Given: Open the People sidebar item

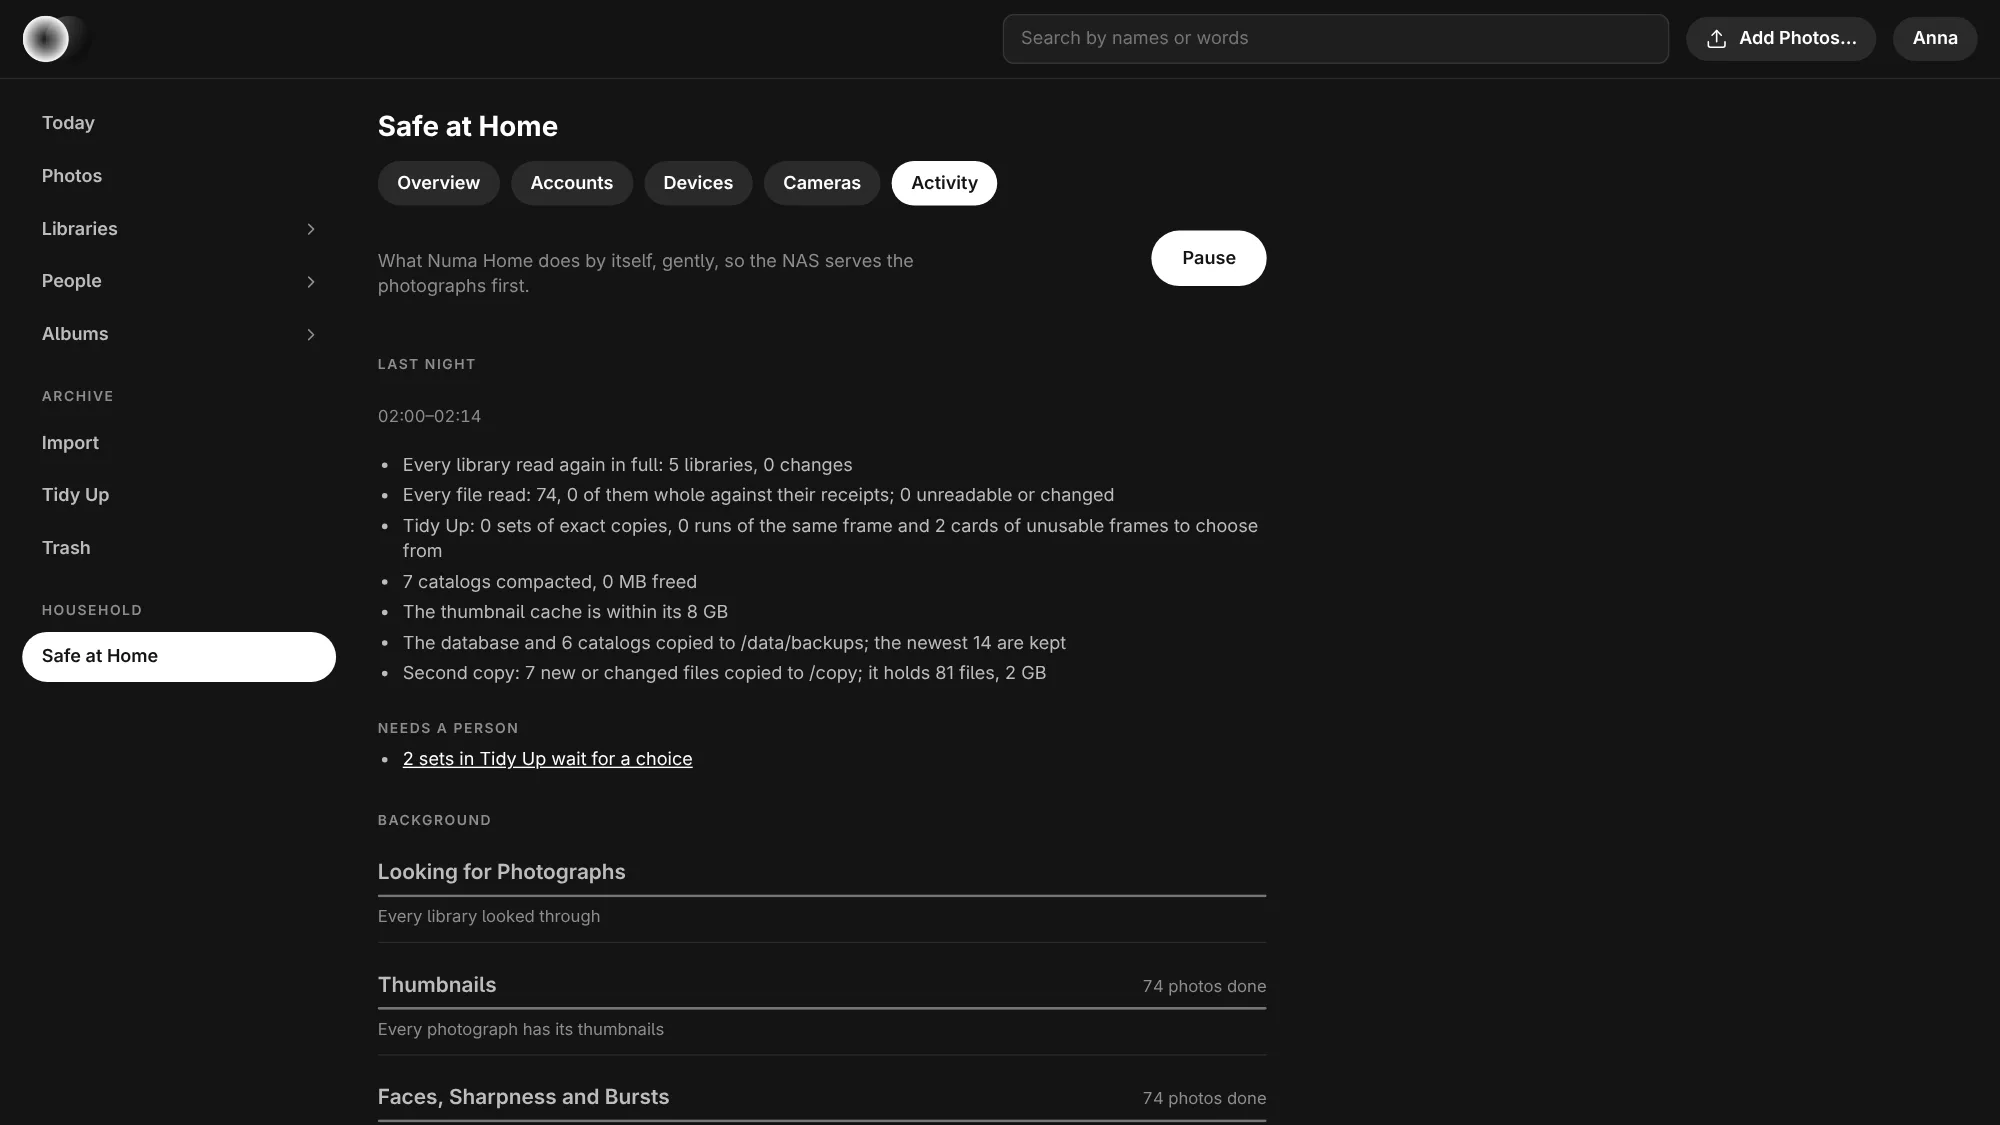Looking at the screenshot, I should pyautogui.click(x=178, y=281).
